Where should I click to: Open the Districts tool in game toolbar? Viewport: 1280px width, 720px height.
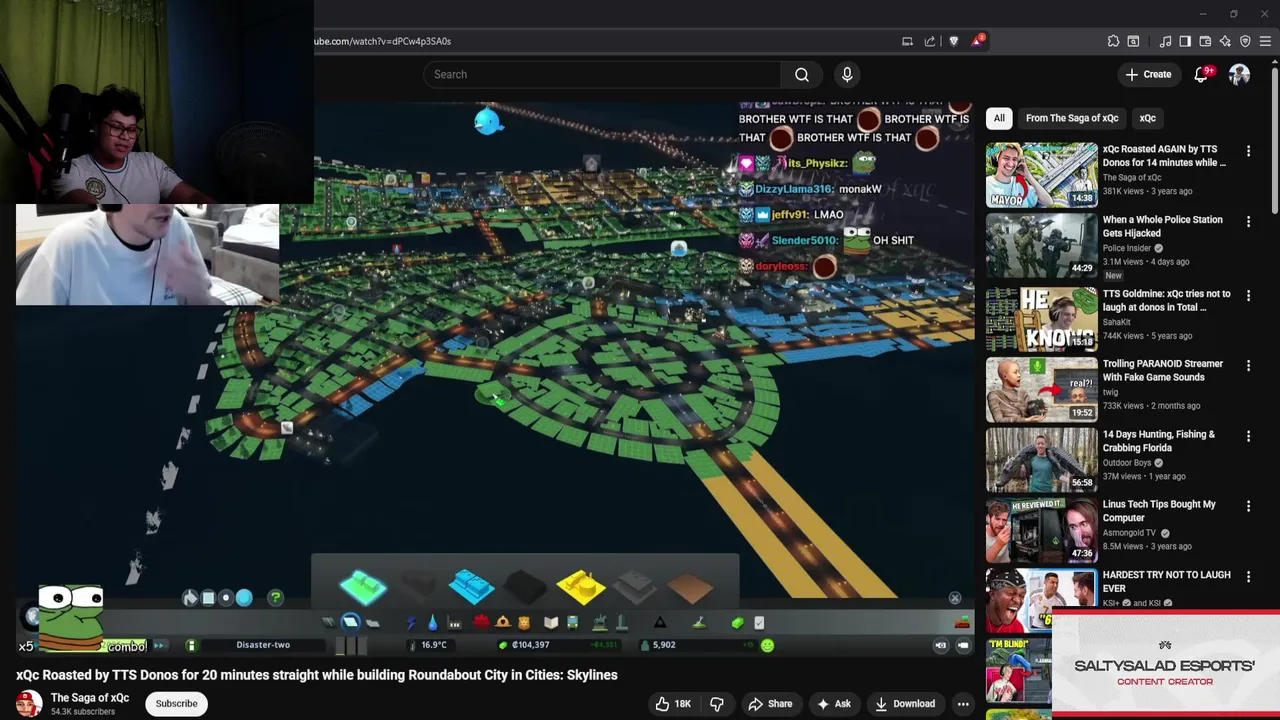pyautogui.click(x=373, y=622)
